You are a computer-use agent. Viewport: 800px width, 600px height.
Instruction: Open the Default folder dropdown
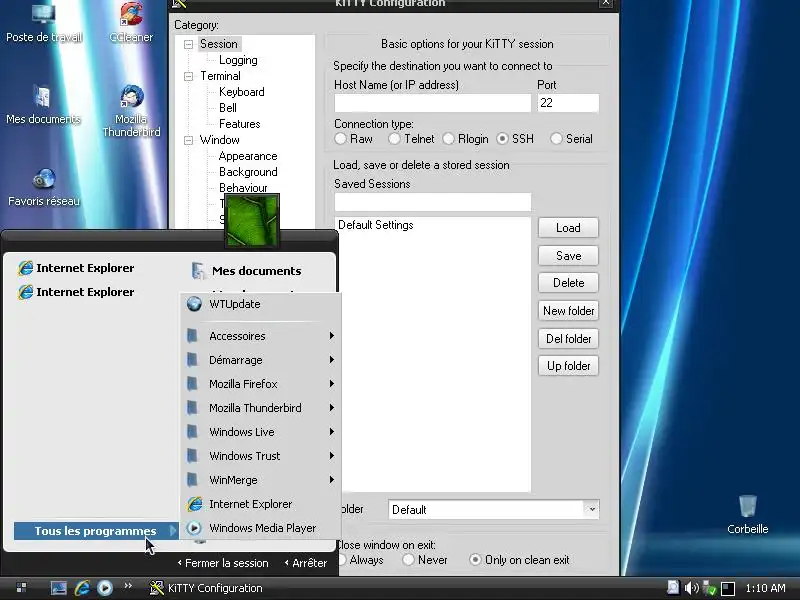(591, 509)
